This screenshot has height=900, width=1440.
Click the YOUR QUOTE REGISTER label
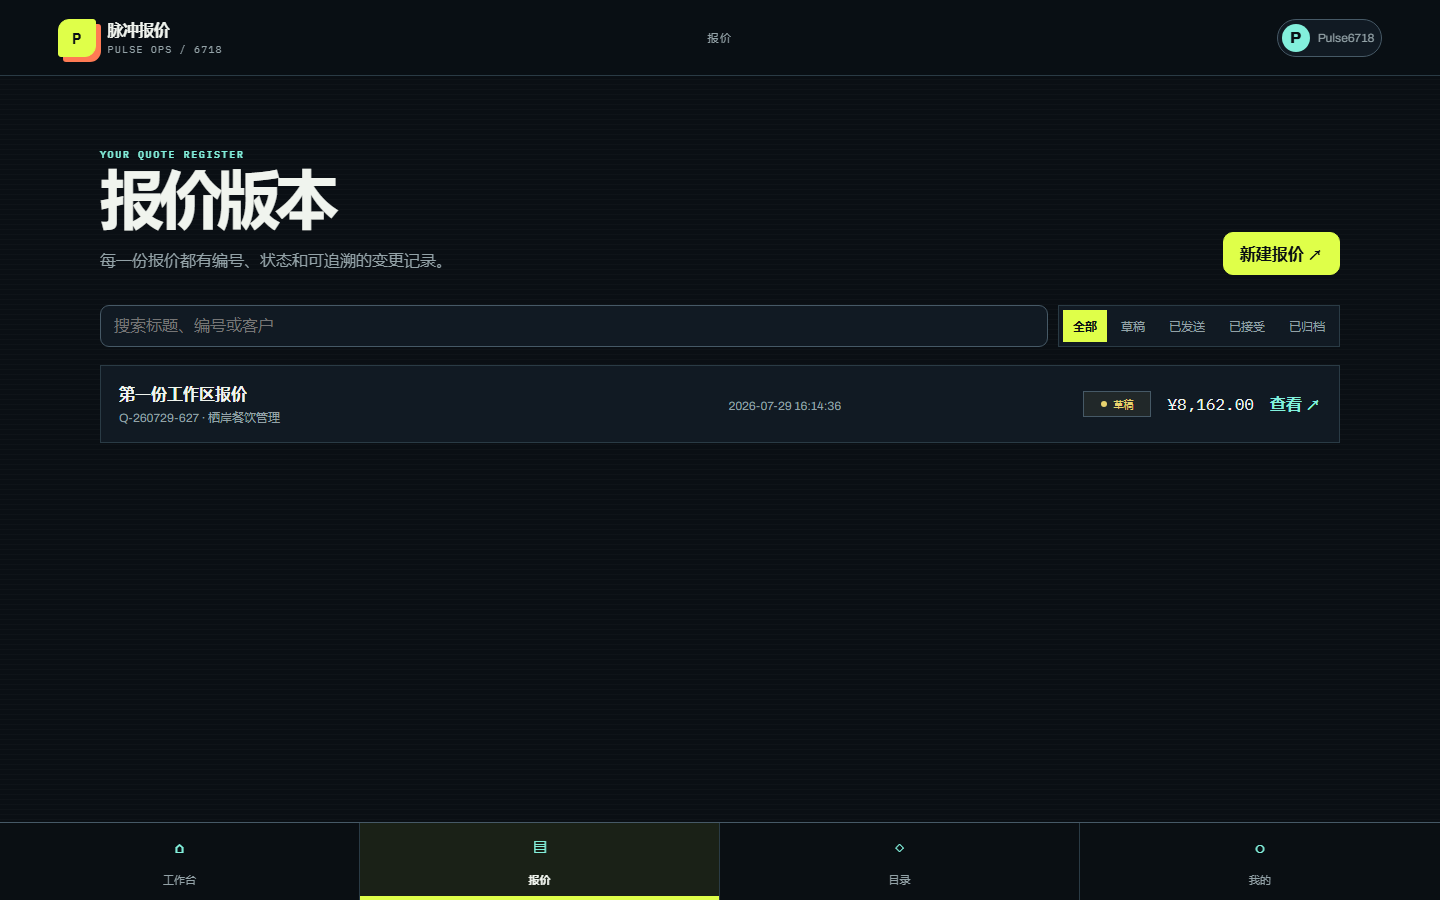click(x=172, y=155)
